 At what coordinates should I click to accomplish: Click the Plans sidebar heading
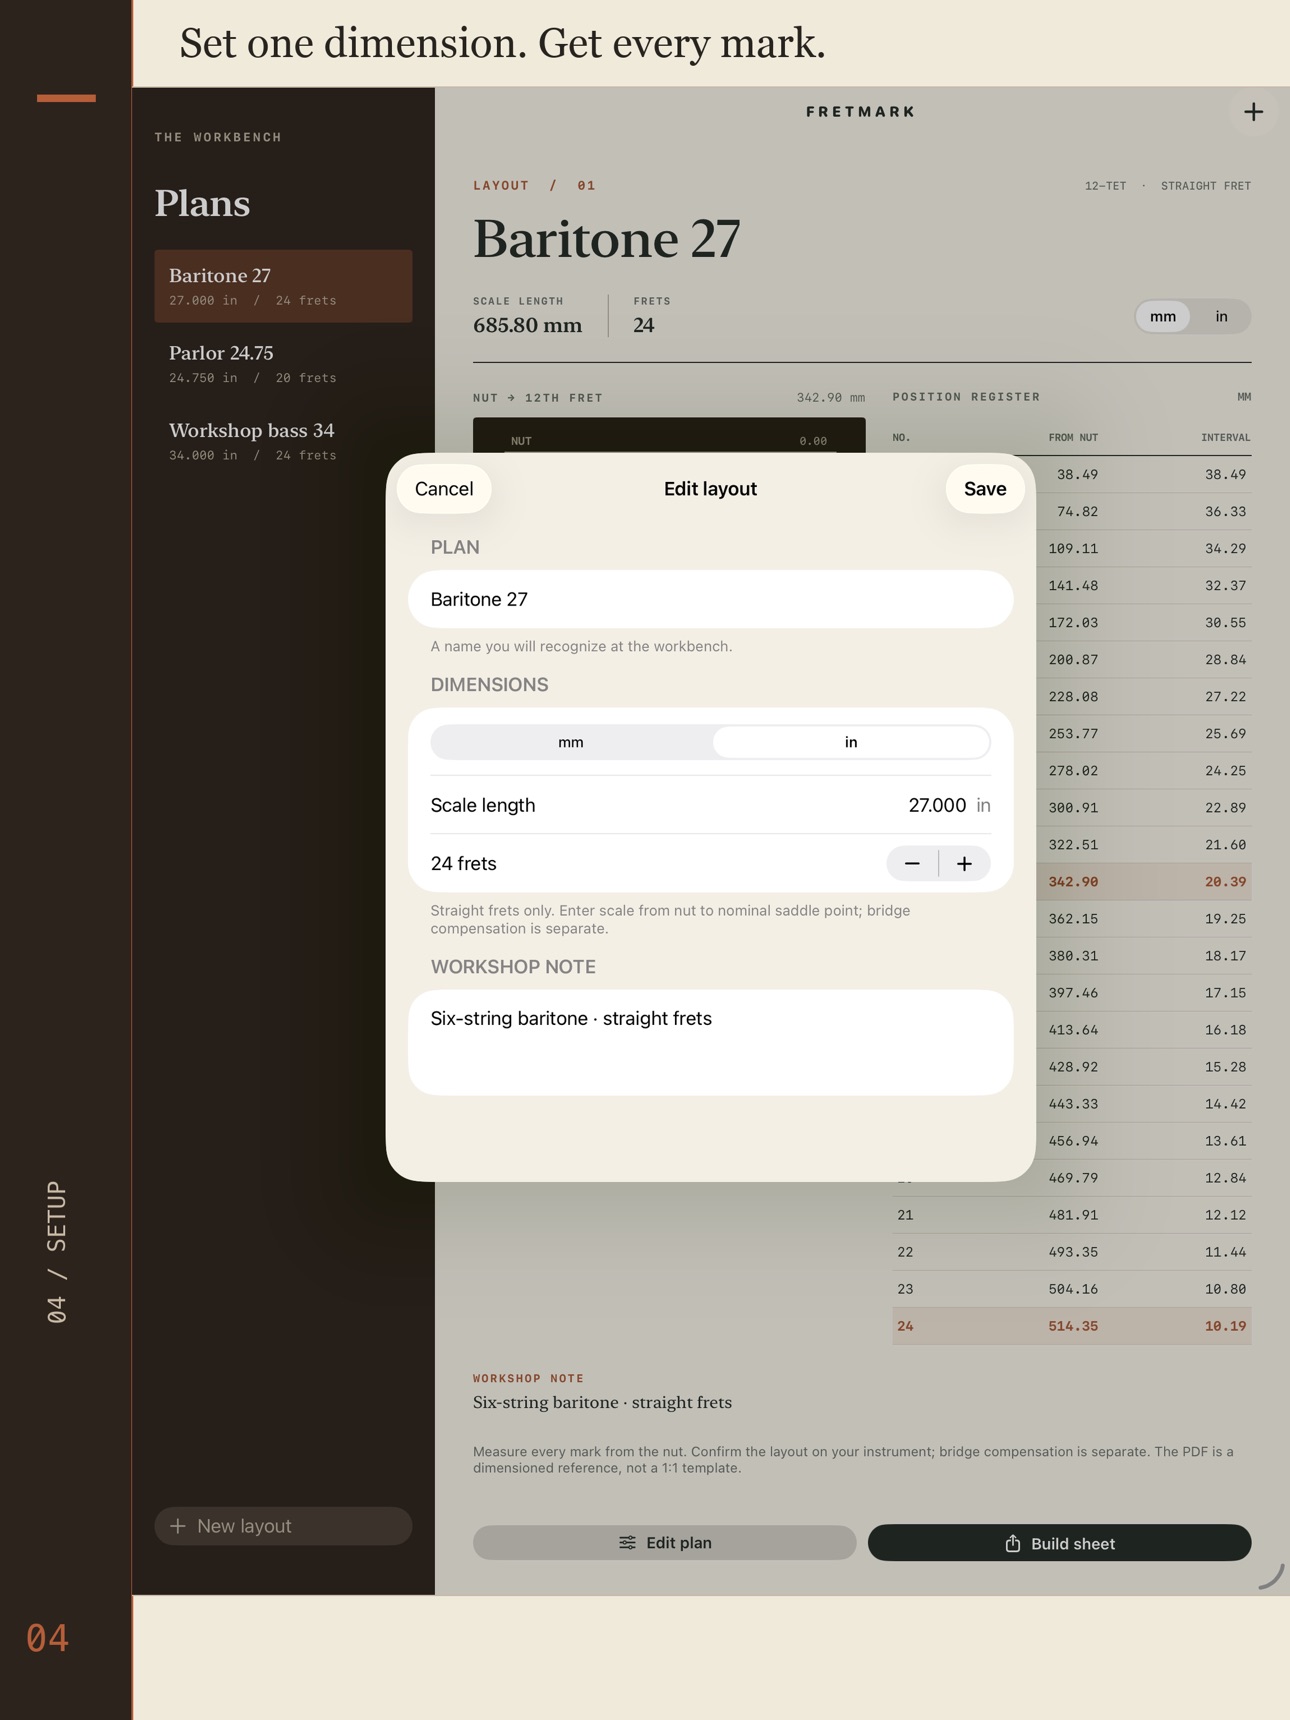coord(202,203)
